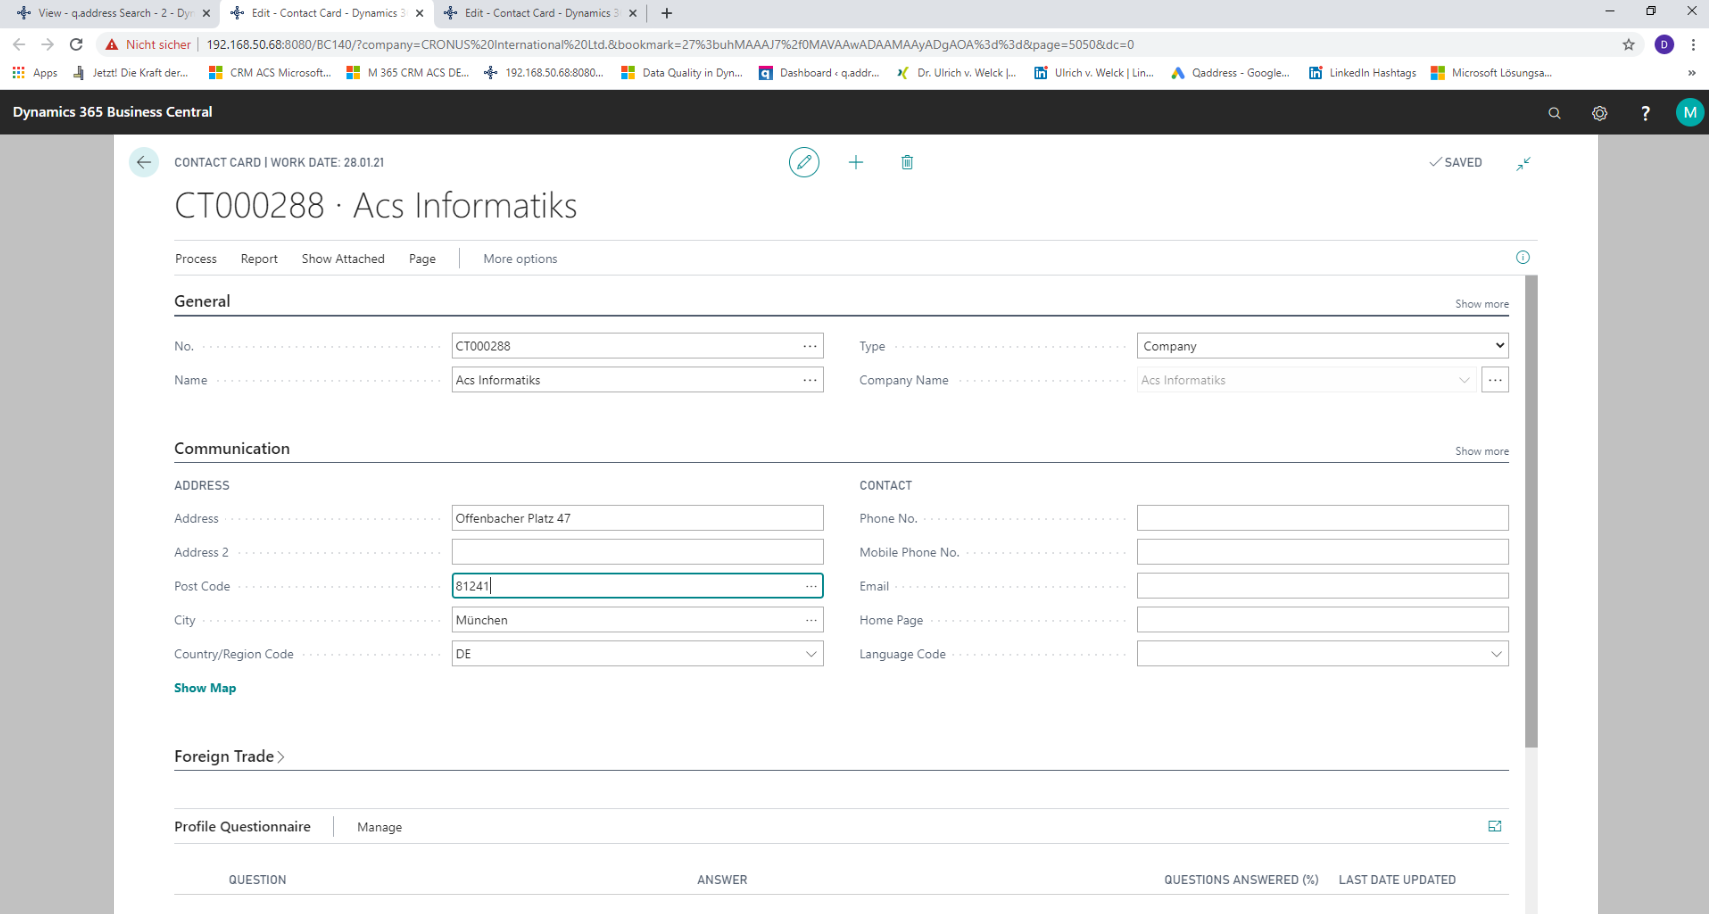Click in the Address field
This screenshot has height=914, width=1709.
tap(637, 518)
